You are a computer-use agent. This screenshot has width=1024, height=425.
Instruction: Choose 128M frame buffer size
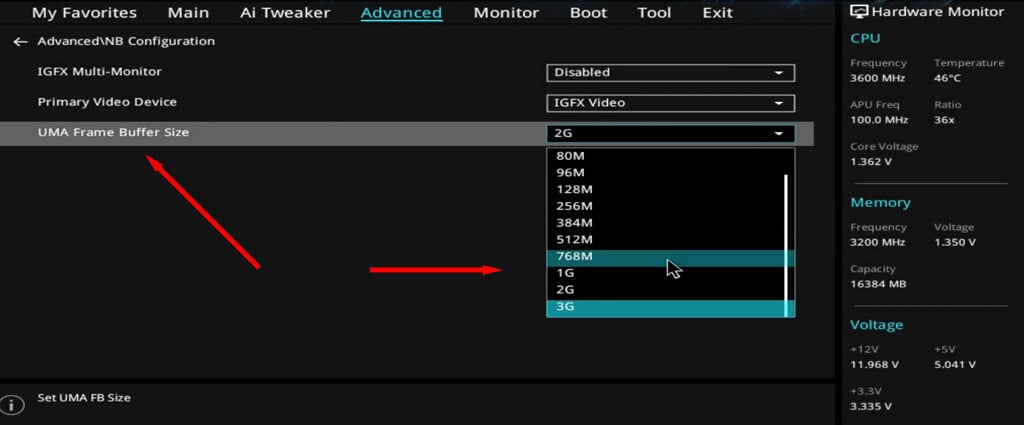665,189
